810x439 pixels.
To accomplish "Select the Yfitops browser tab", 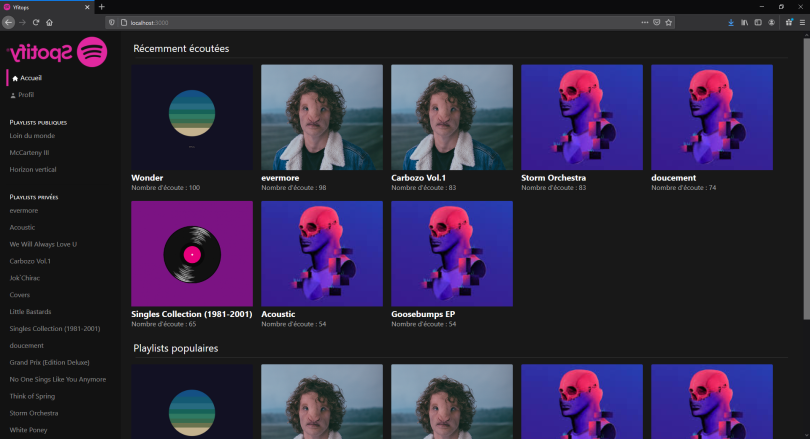I will (x=46, y=7).
